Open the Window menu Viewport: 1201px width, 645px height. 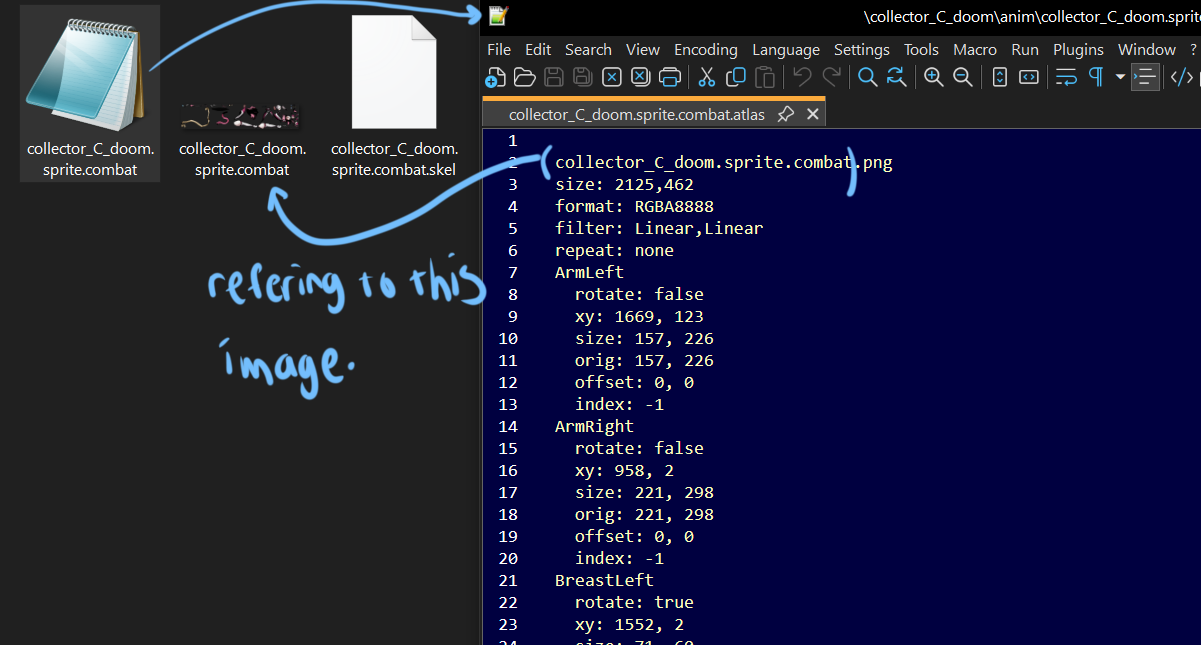(x=1147, y=49)
